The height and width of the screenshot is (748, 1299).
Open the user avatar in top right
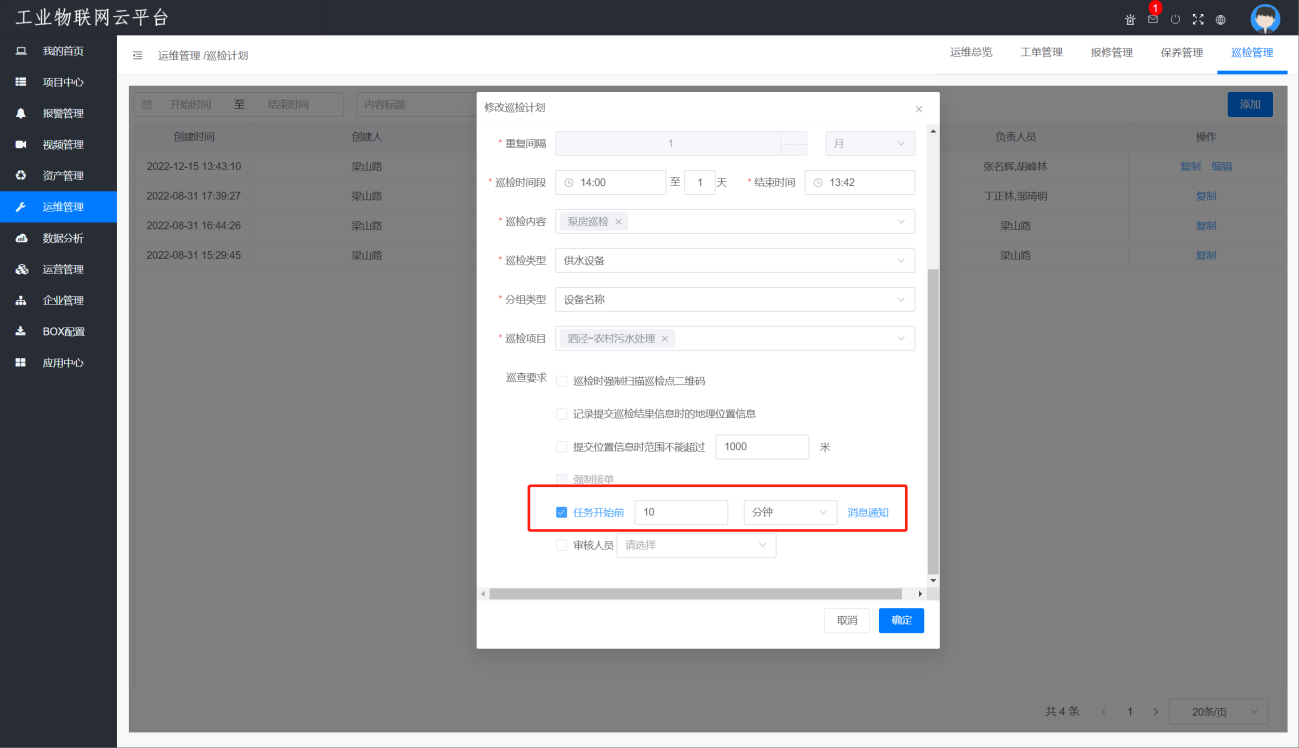(x=1265, y=19)
